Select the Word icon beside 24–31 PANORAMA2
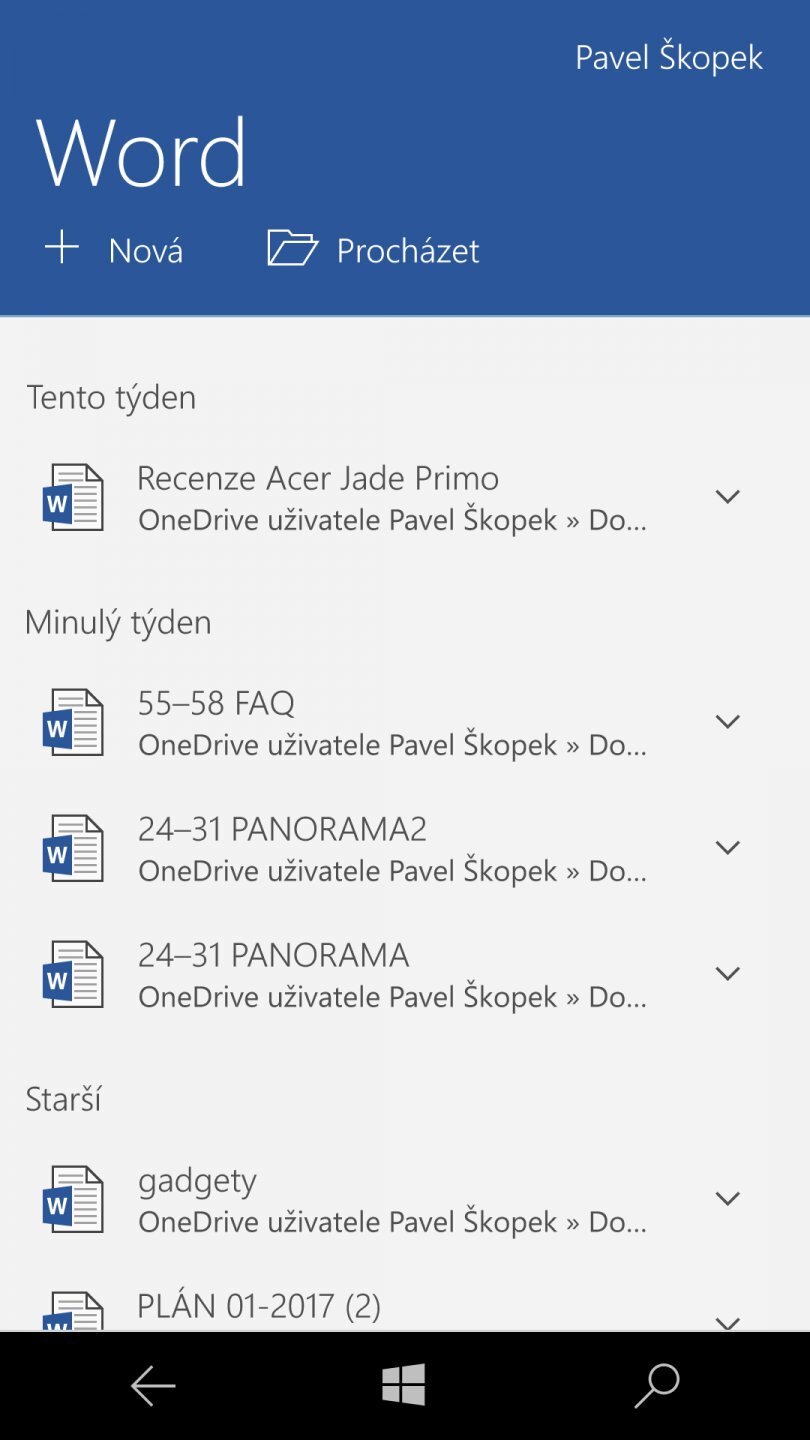Viewport: 810px width, 1440px height. pos(73,847)
